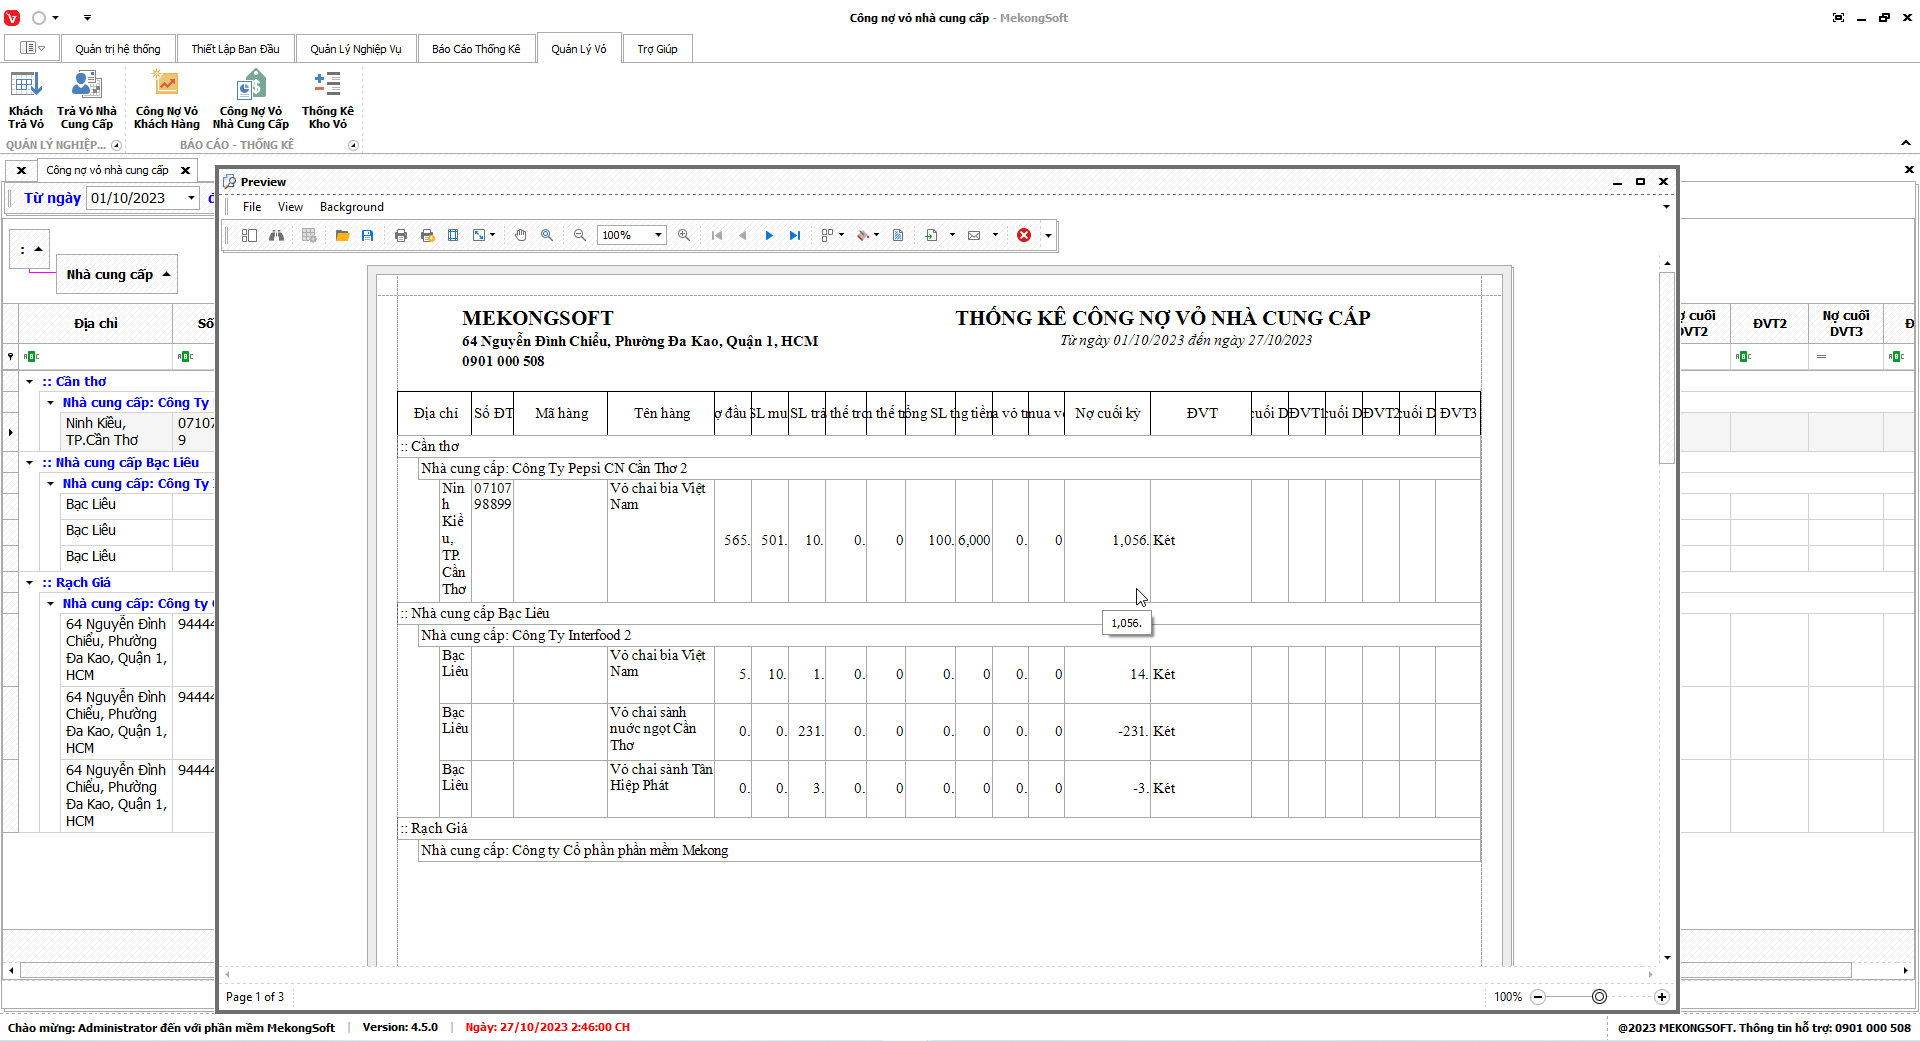Open the e-mail format dropdown arrow
Screen dimensions: 1920x1041
click(995, 235)
